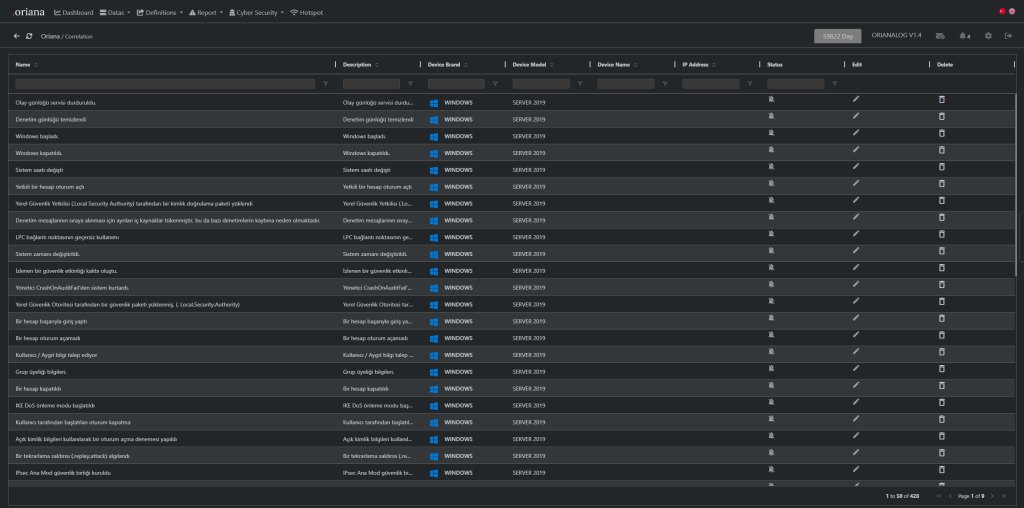Expand the Datas dropdown menu
This screenshot has height=508, width=1024.
coord(118,13)
